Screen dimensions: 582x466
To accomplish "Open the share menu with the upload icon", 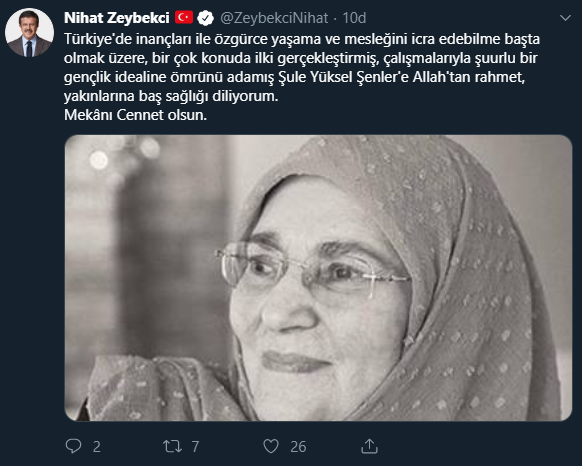I will [x=369, y=446].
